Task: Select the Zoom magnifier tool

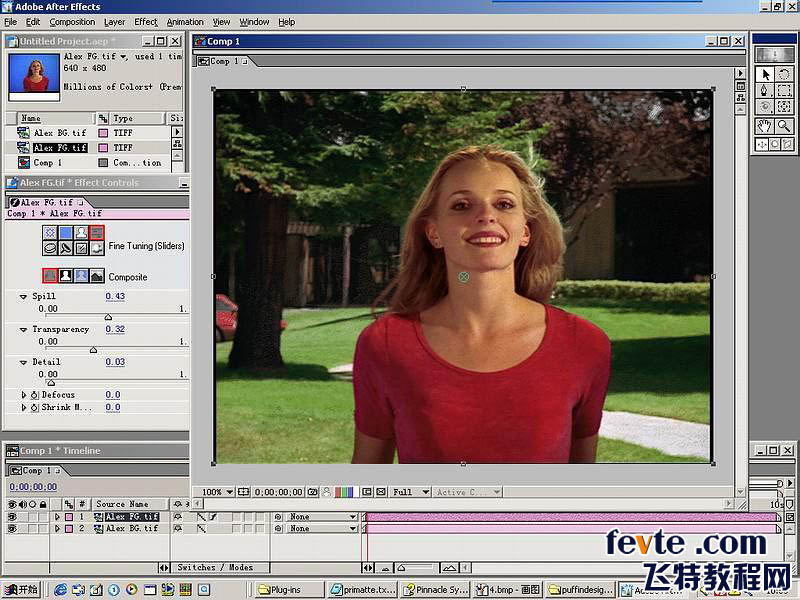Action: click(784, 126)
